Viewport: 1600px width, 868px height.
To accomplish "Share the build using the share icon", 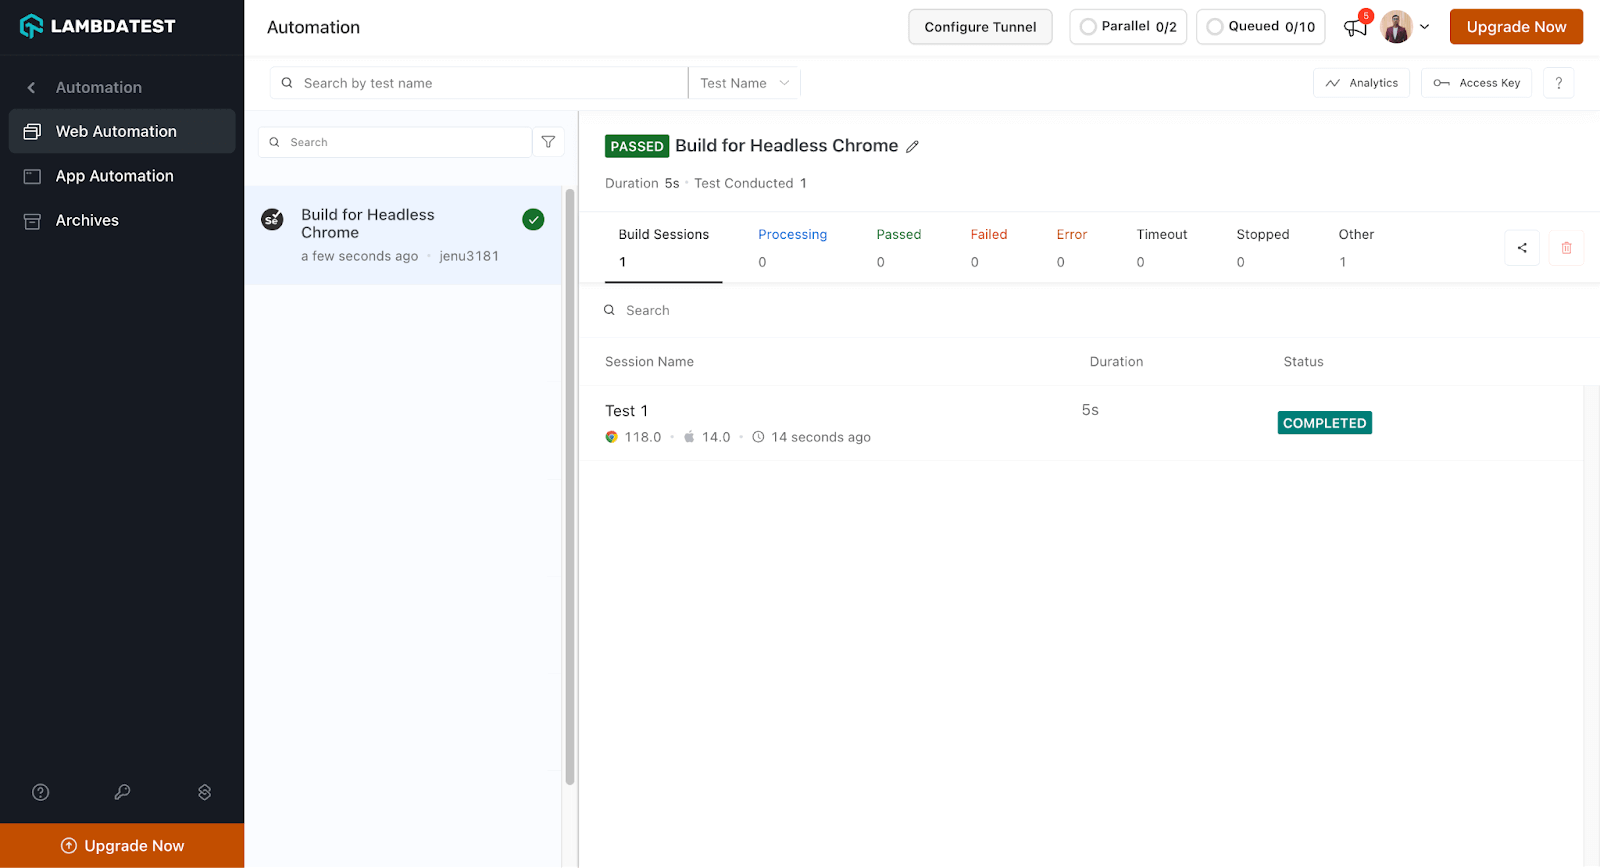I will [1521, 248].
